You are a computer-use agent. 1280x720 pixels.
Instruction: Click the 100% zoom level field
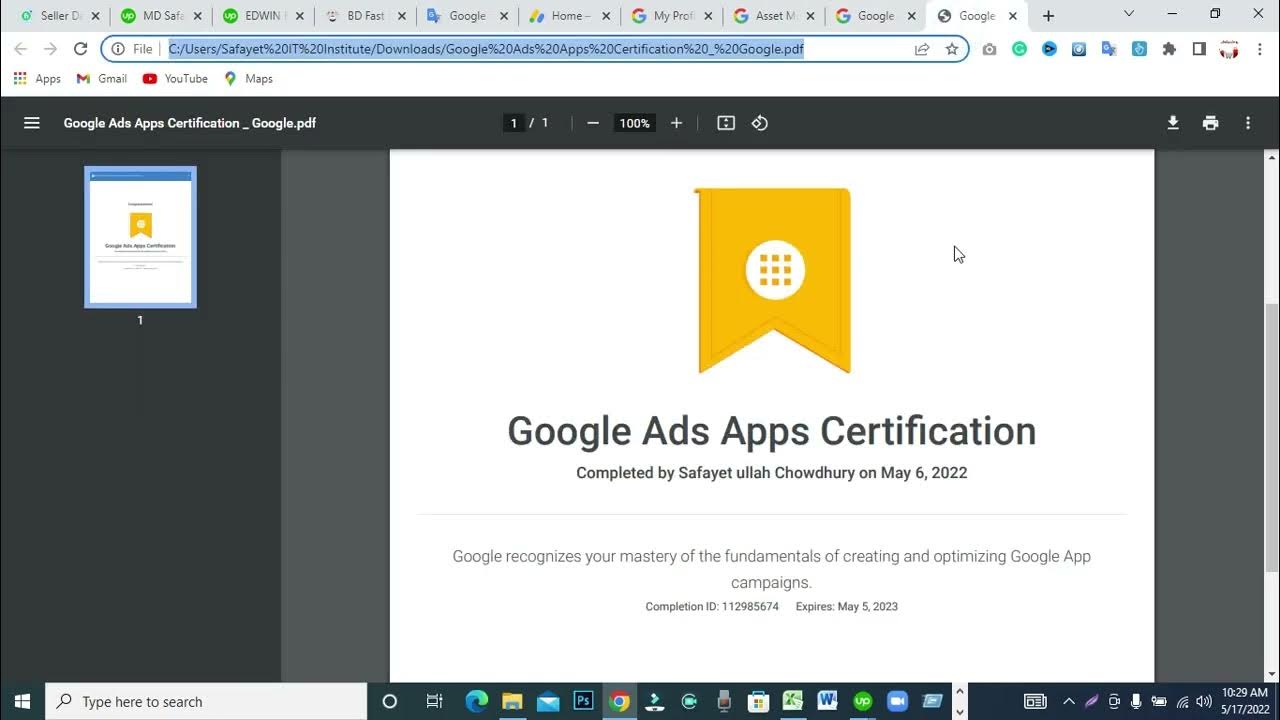(x=634, y=123)
